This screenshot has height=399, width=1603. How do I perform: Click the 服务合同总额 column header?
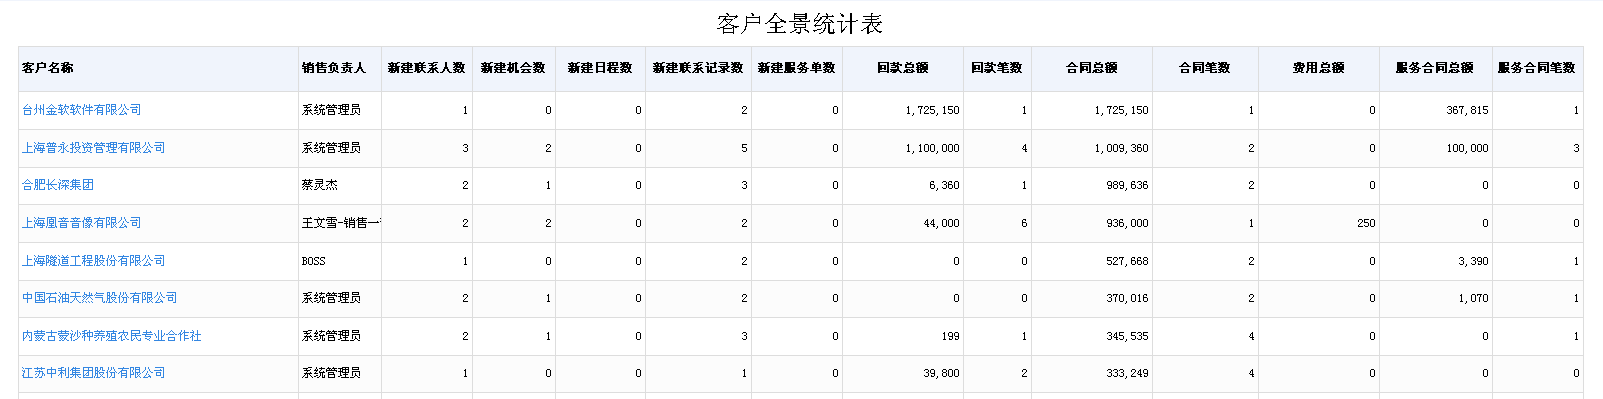[1435, 68]
